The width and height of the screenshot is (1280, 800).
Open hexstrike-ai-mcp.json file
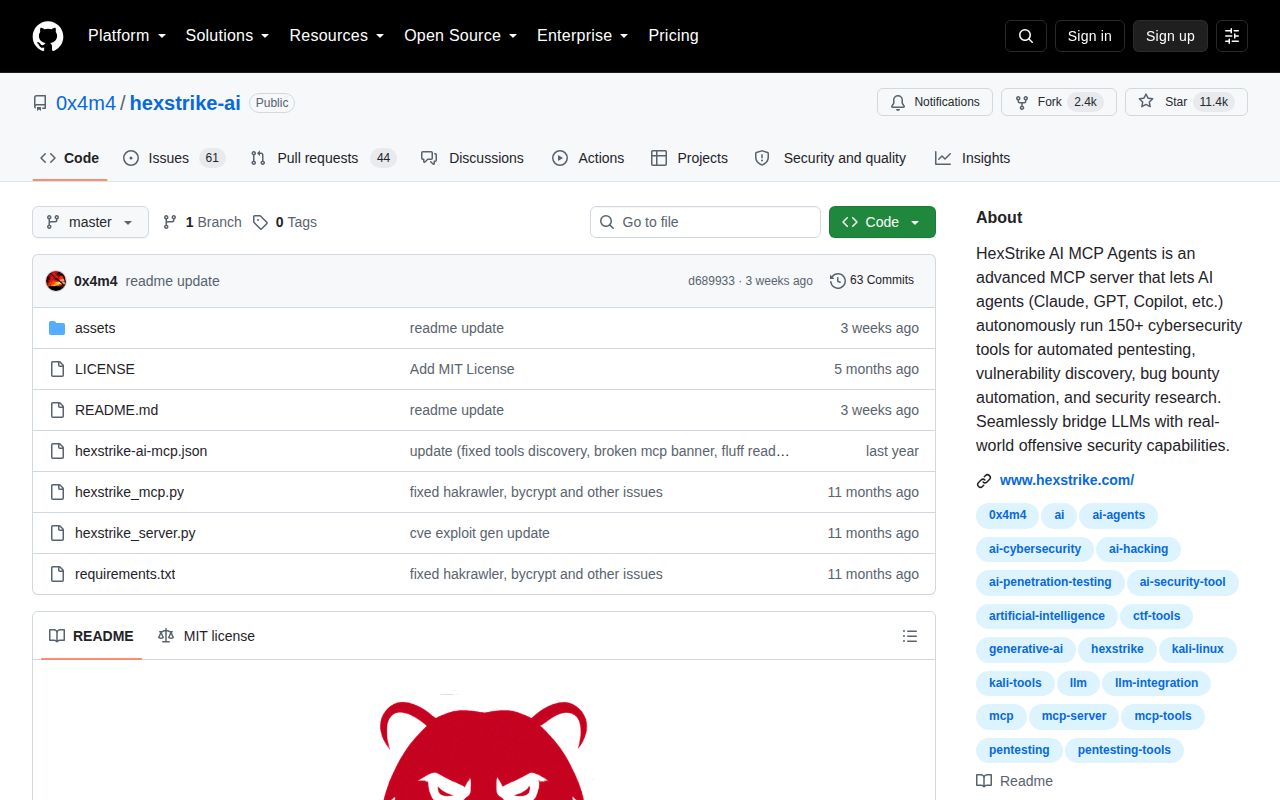click(x=141, y=451)
